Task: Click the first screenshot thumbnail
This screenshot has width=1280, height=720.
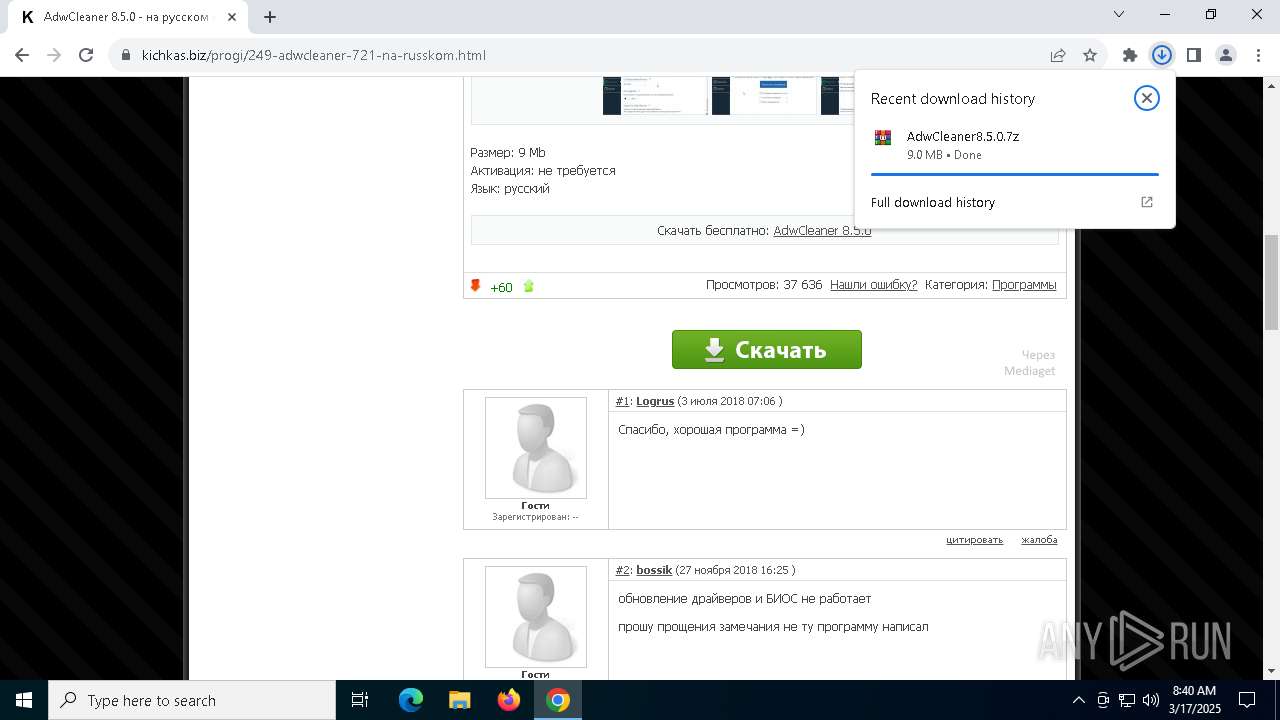Action: pos(655,96)
